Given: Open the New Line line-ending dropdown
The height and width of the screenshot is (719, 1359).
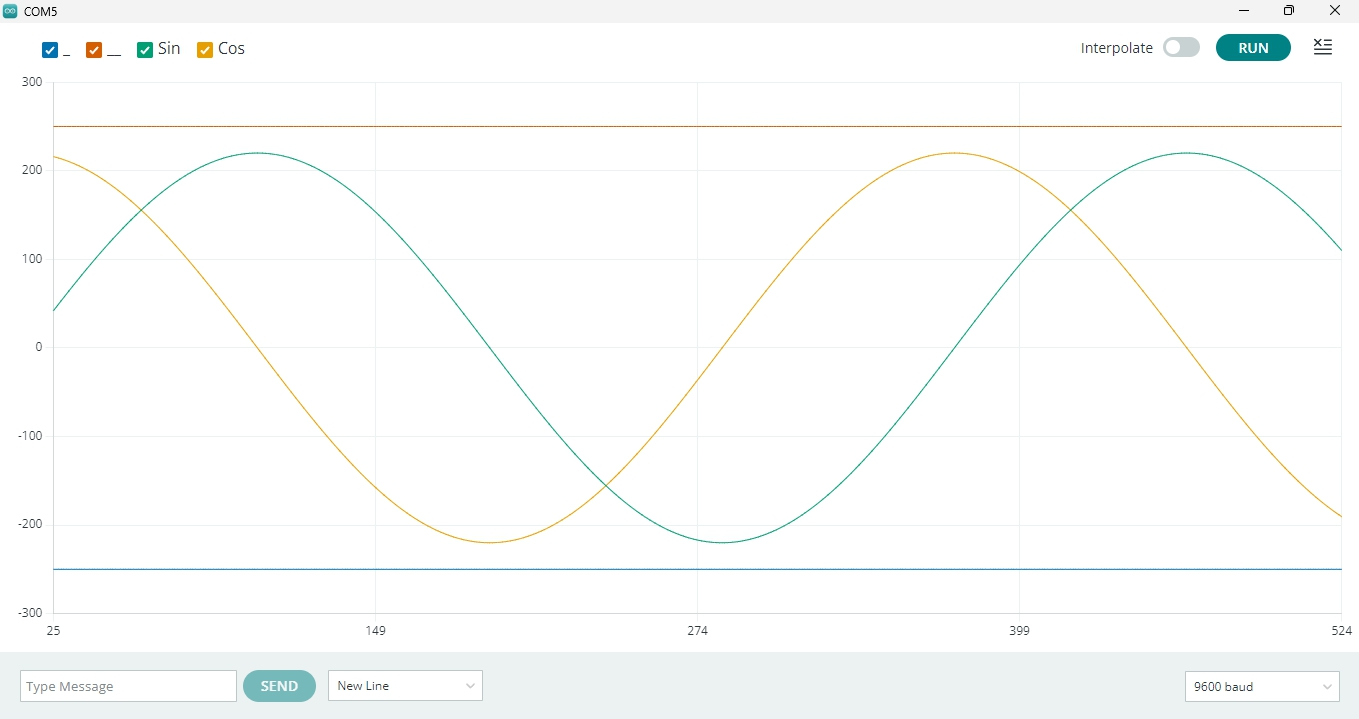Looking at the screenshot, I should tap(404, 686).
